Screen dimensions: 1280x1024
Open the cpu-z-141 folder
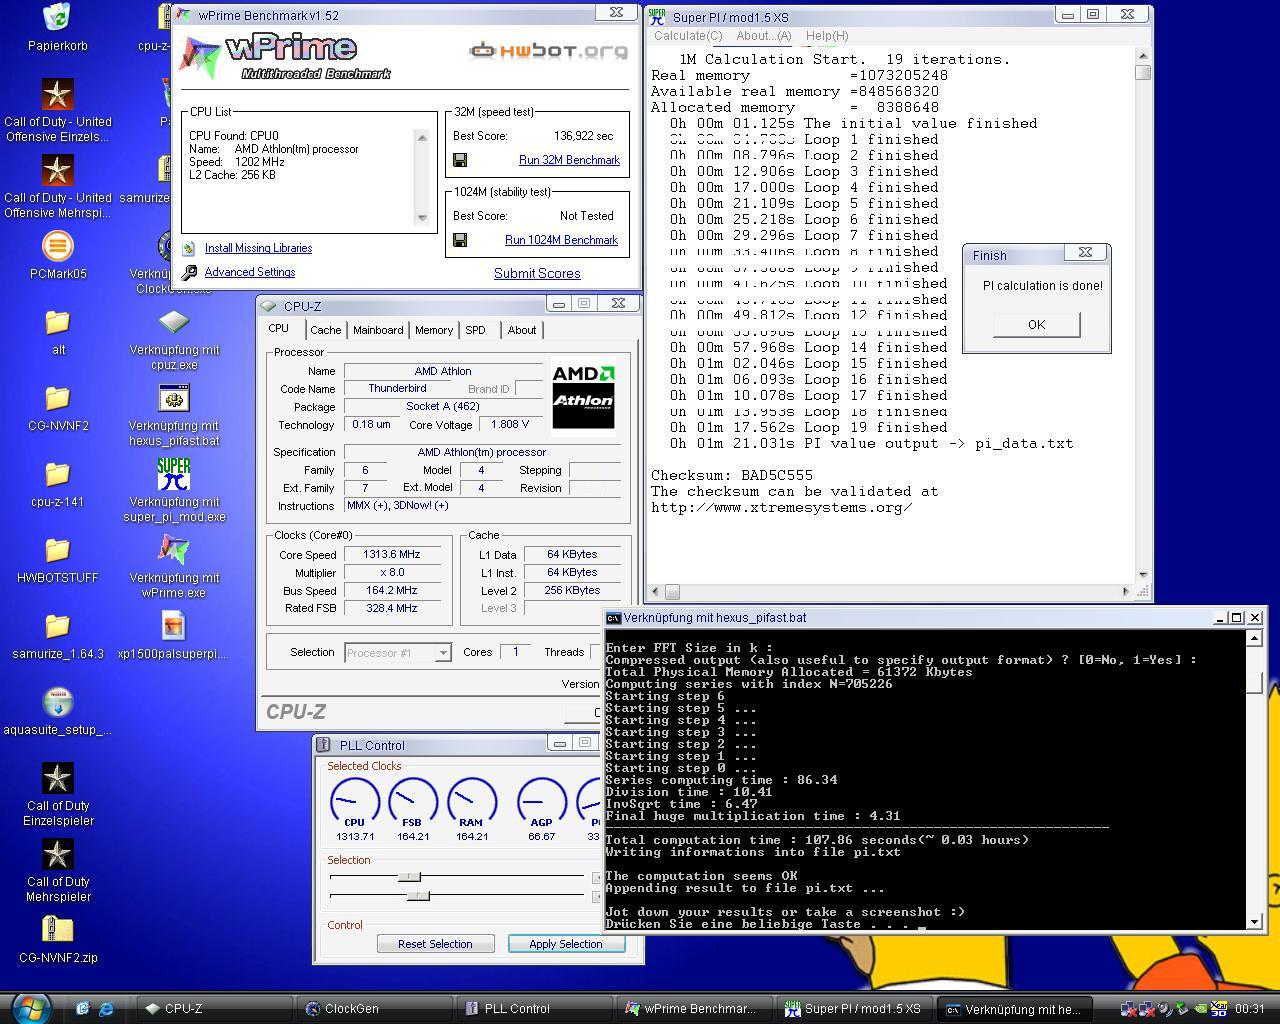click(x=57, y=474)
